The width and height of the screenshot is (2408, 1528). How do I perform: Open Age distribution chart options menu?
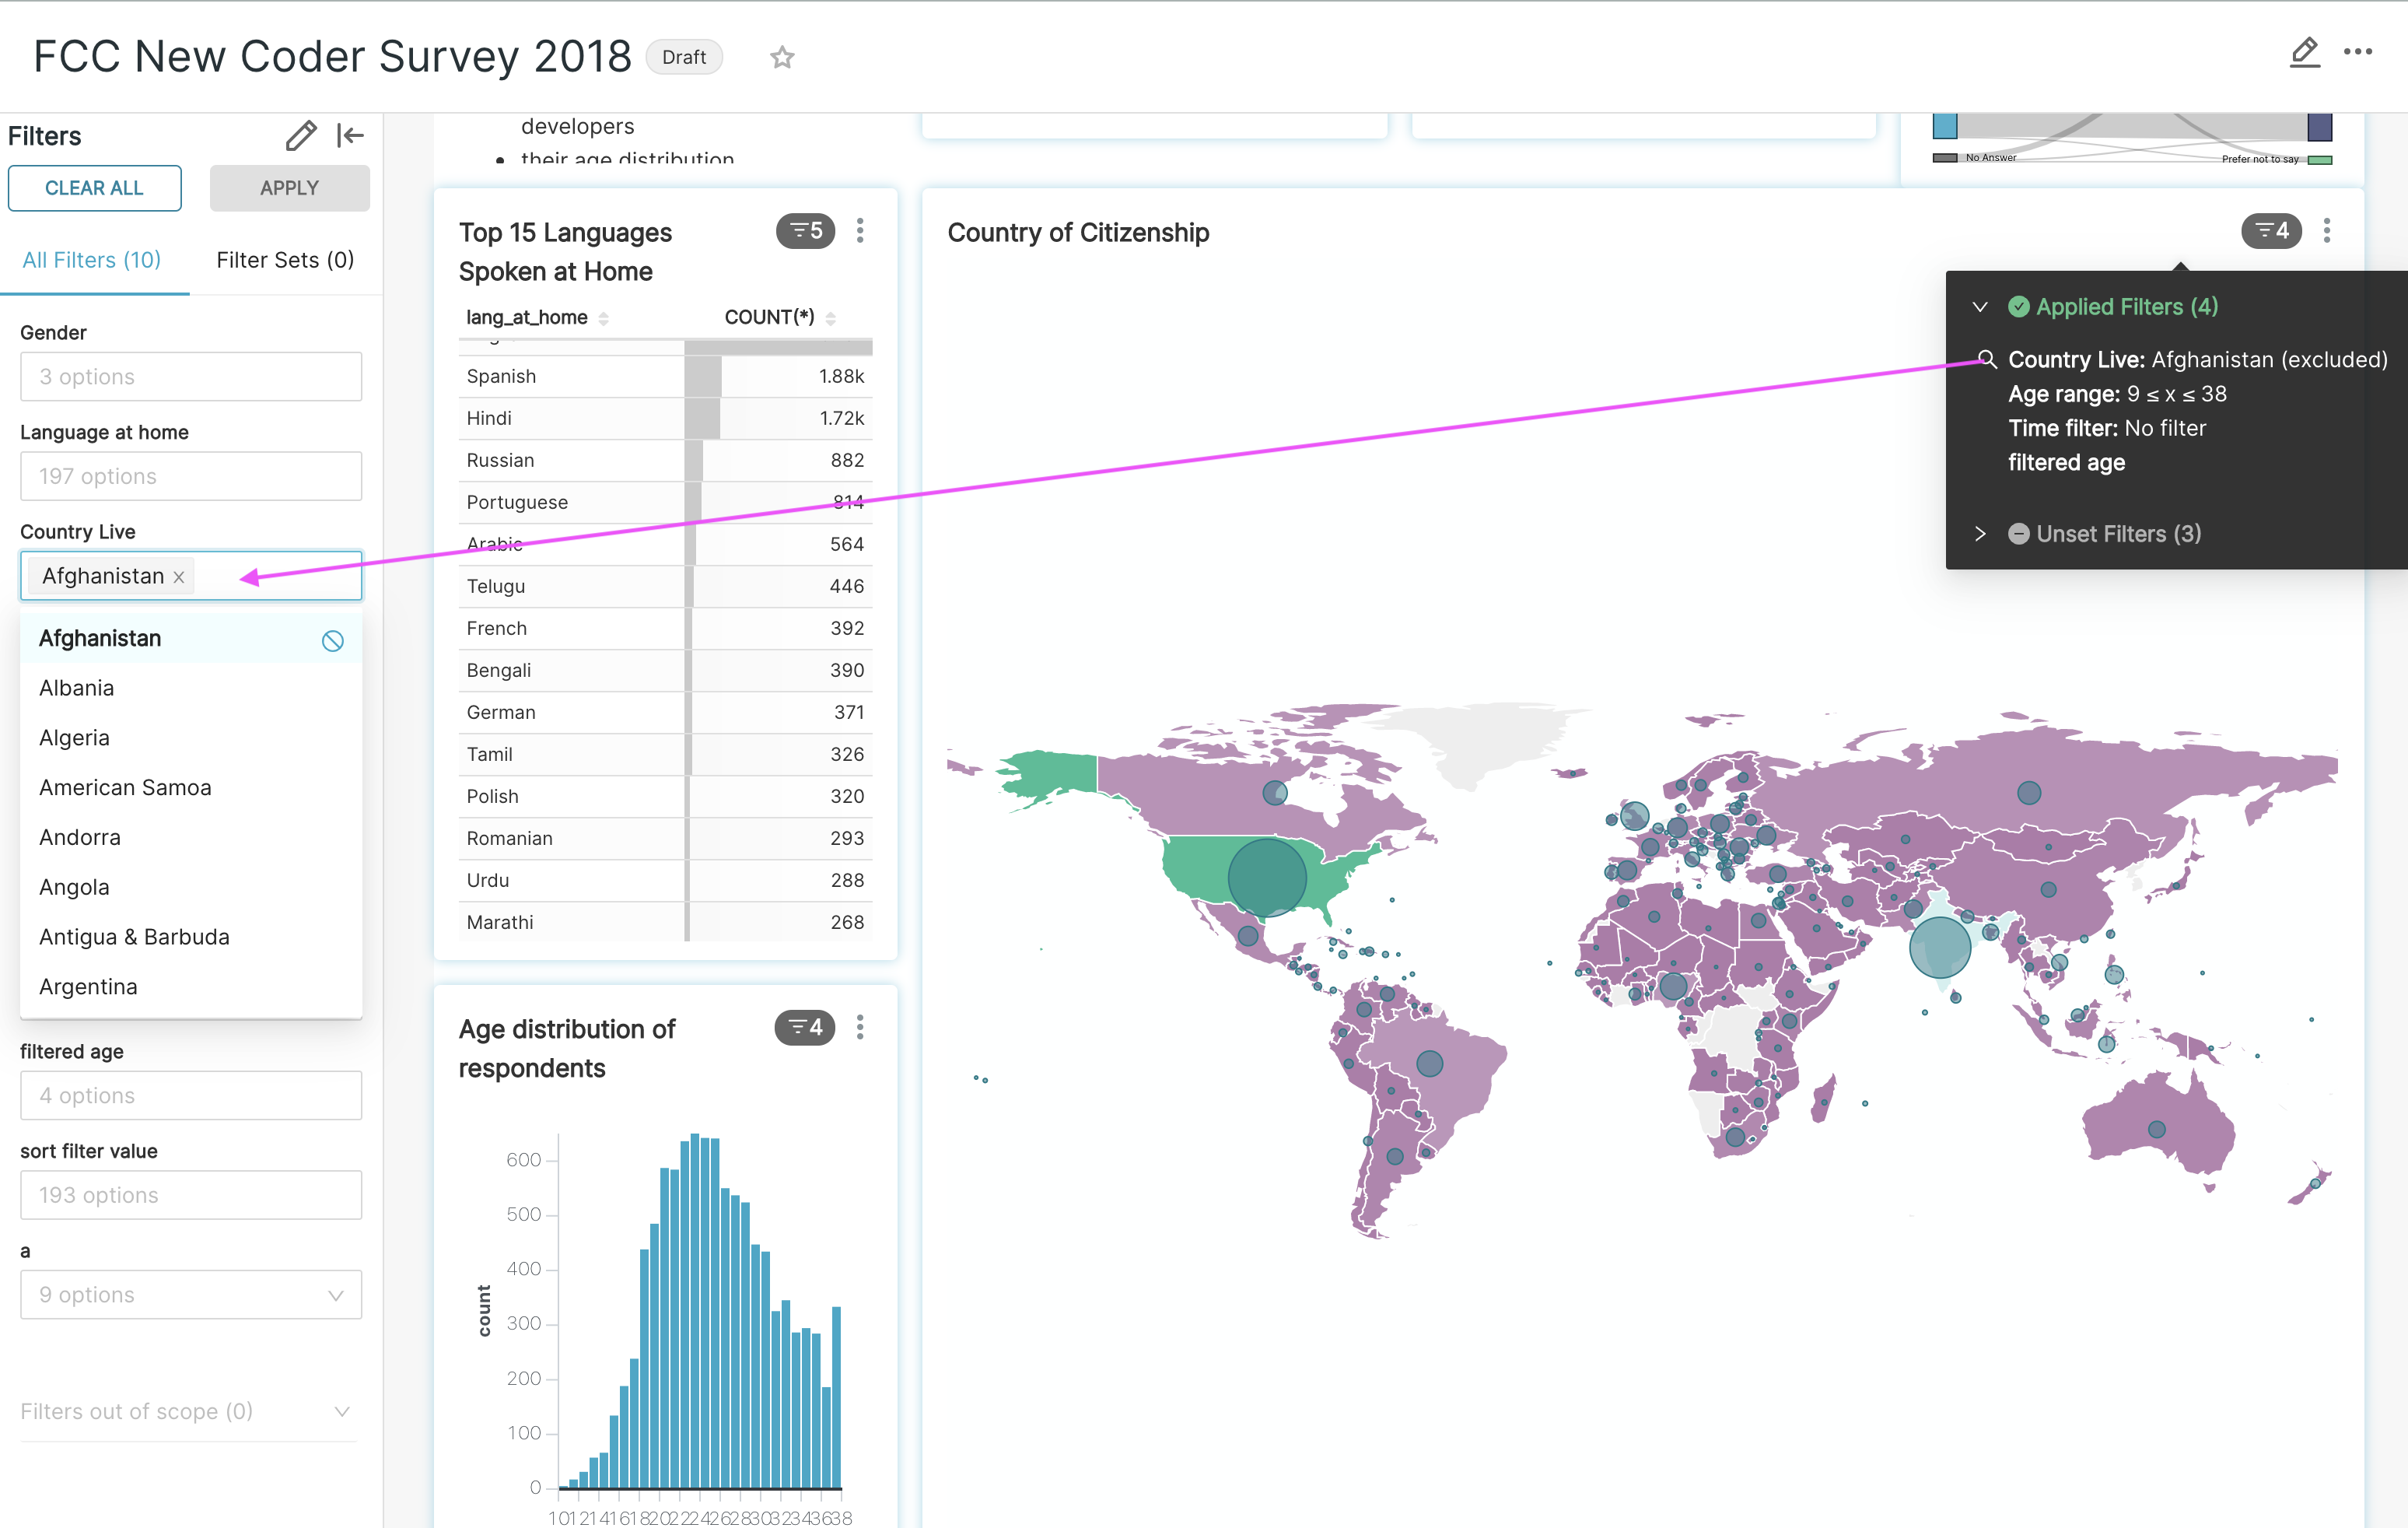pos(860,1028)
